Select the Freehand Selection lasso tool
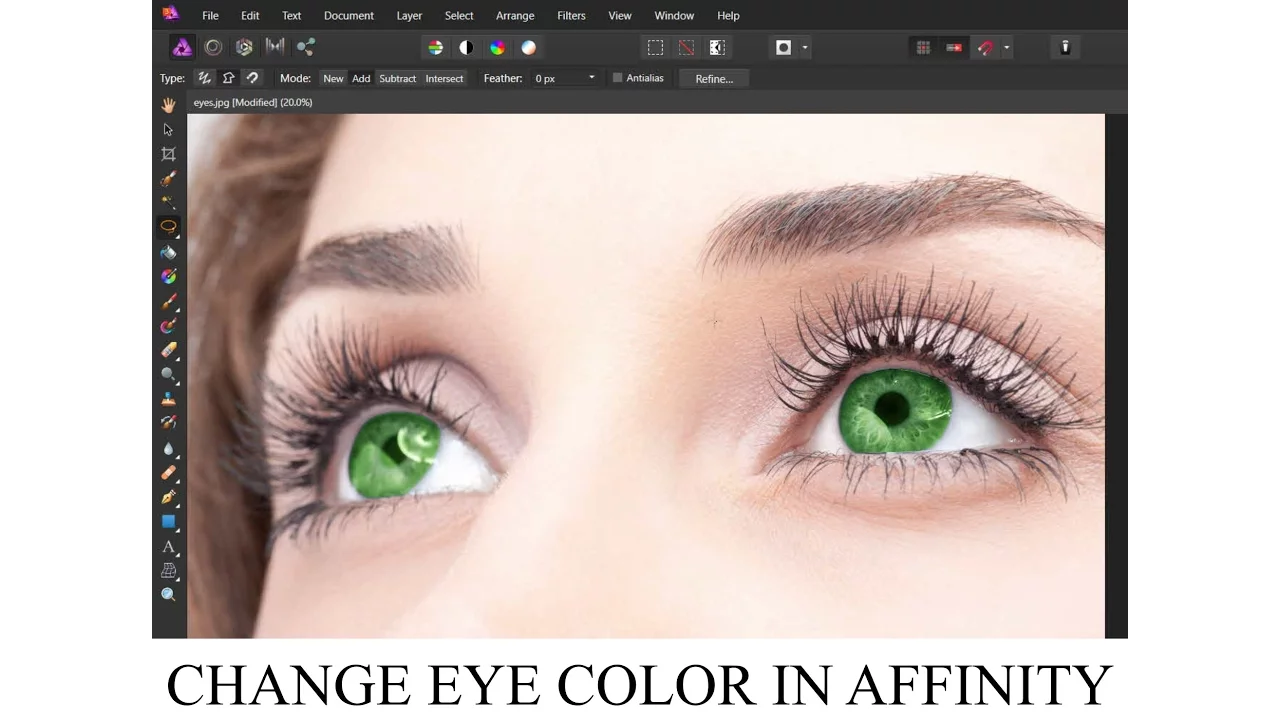Viewport: 1280px width, 720px height. click(168, 226)
